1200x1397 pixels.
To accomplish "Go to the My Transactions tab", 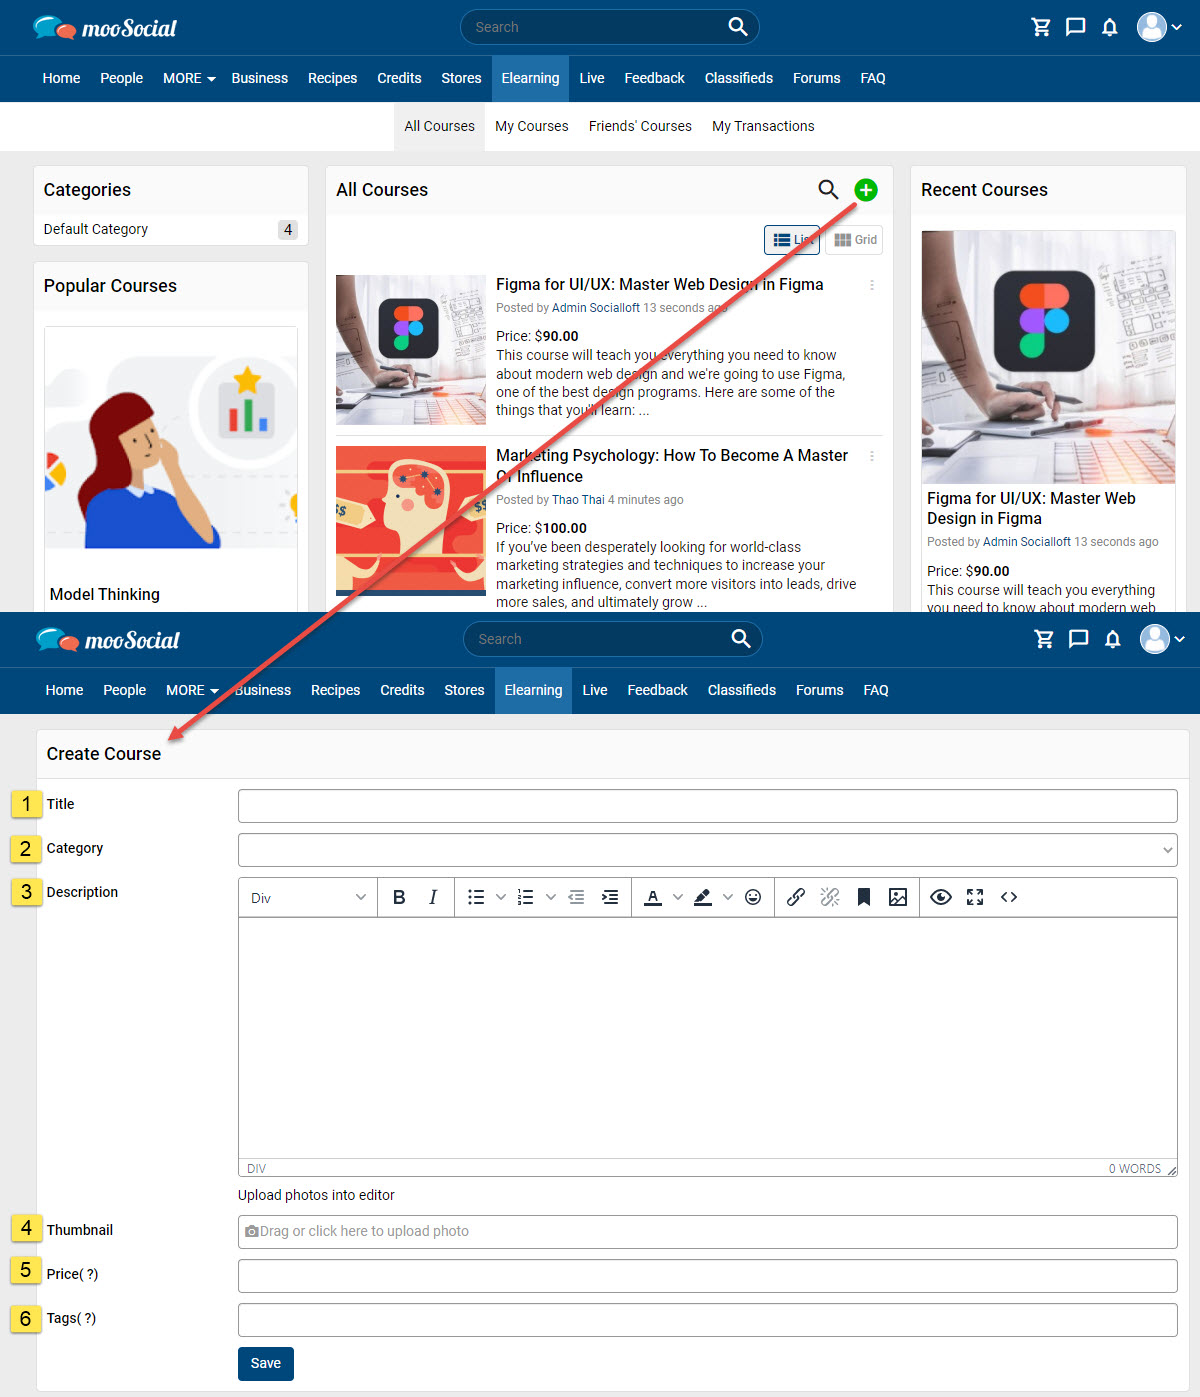I will coord(763,126).
